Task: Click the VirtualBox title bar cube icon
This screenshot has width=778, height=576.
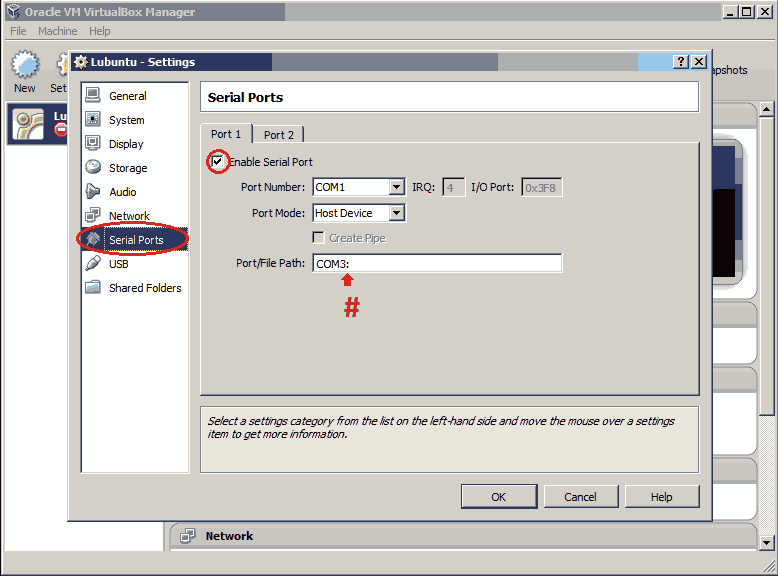Action: 13,11
